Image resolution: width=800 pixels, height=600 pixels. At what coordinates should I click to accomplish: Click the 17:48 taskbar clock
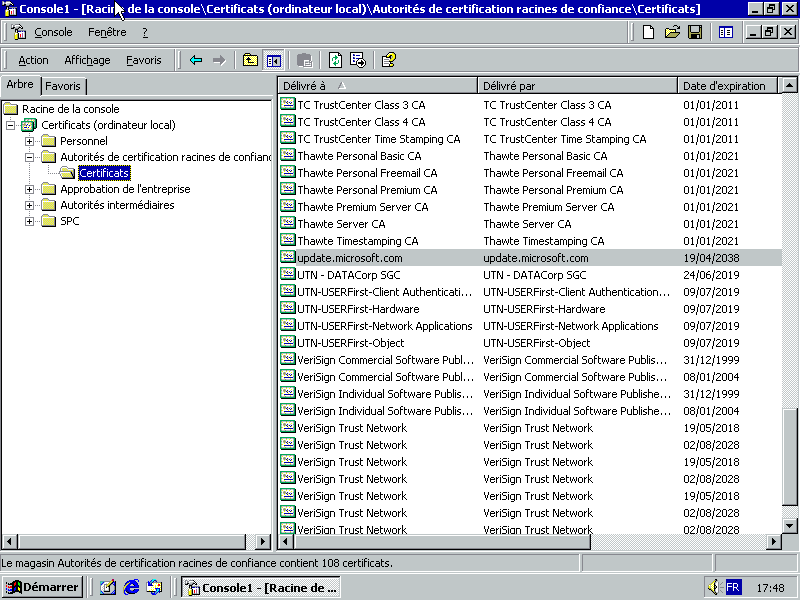pyautogui.click(x=770, y=588)
